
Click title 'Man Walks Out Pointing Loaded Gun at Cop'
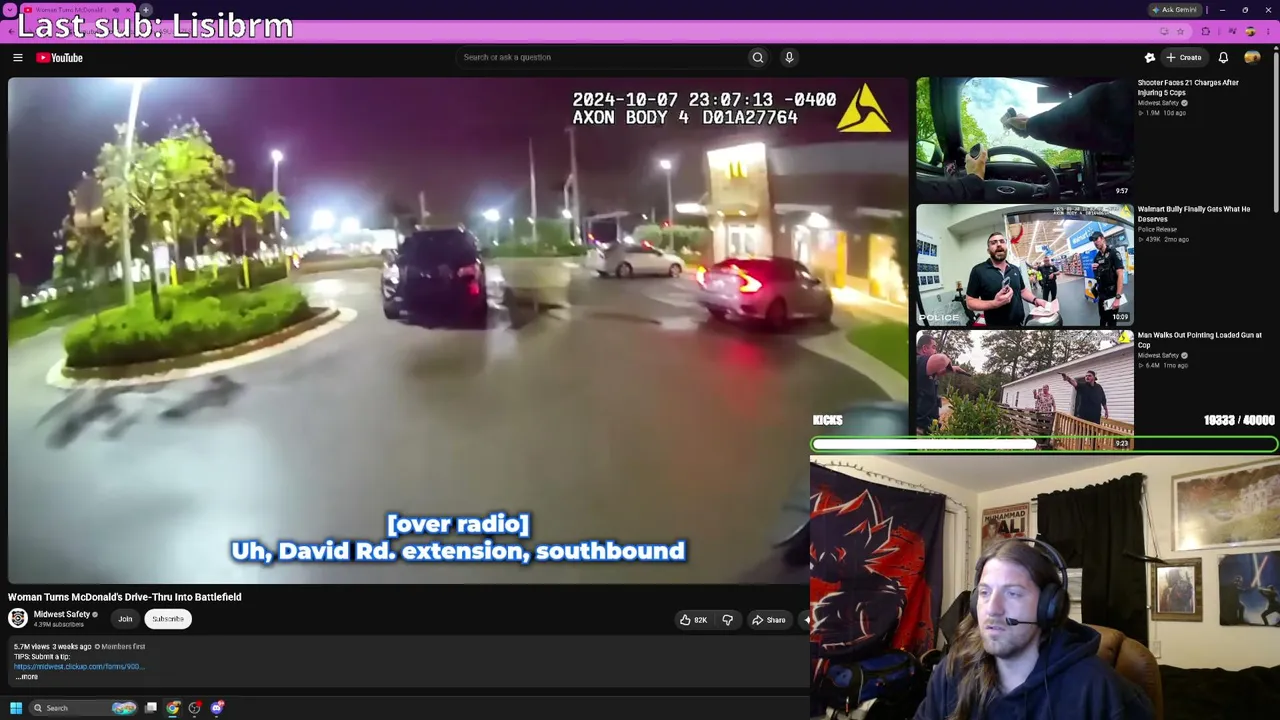click(x=1200, y=340)
